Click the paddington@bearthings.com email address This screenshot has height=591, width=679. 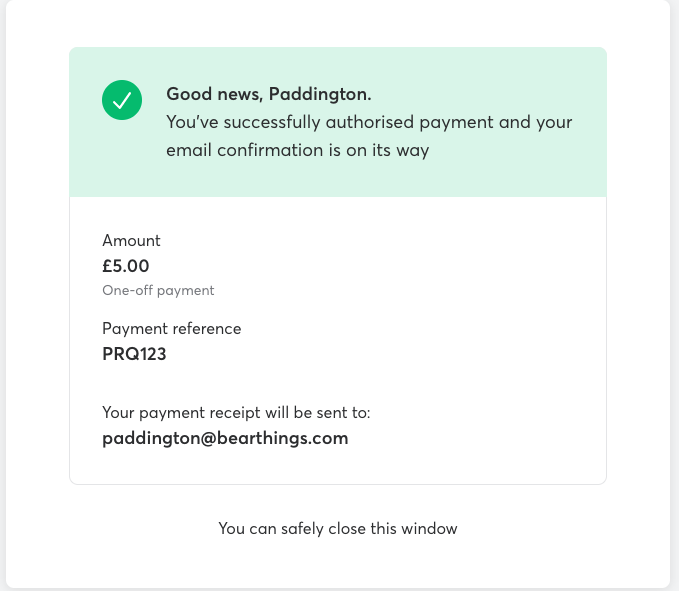[225, 438]
